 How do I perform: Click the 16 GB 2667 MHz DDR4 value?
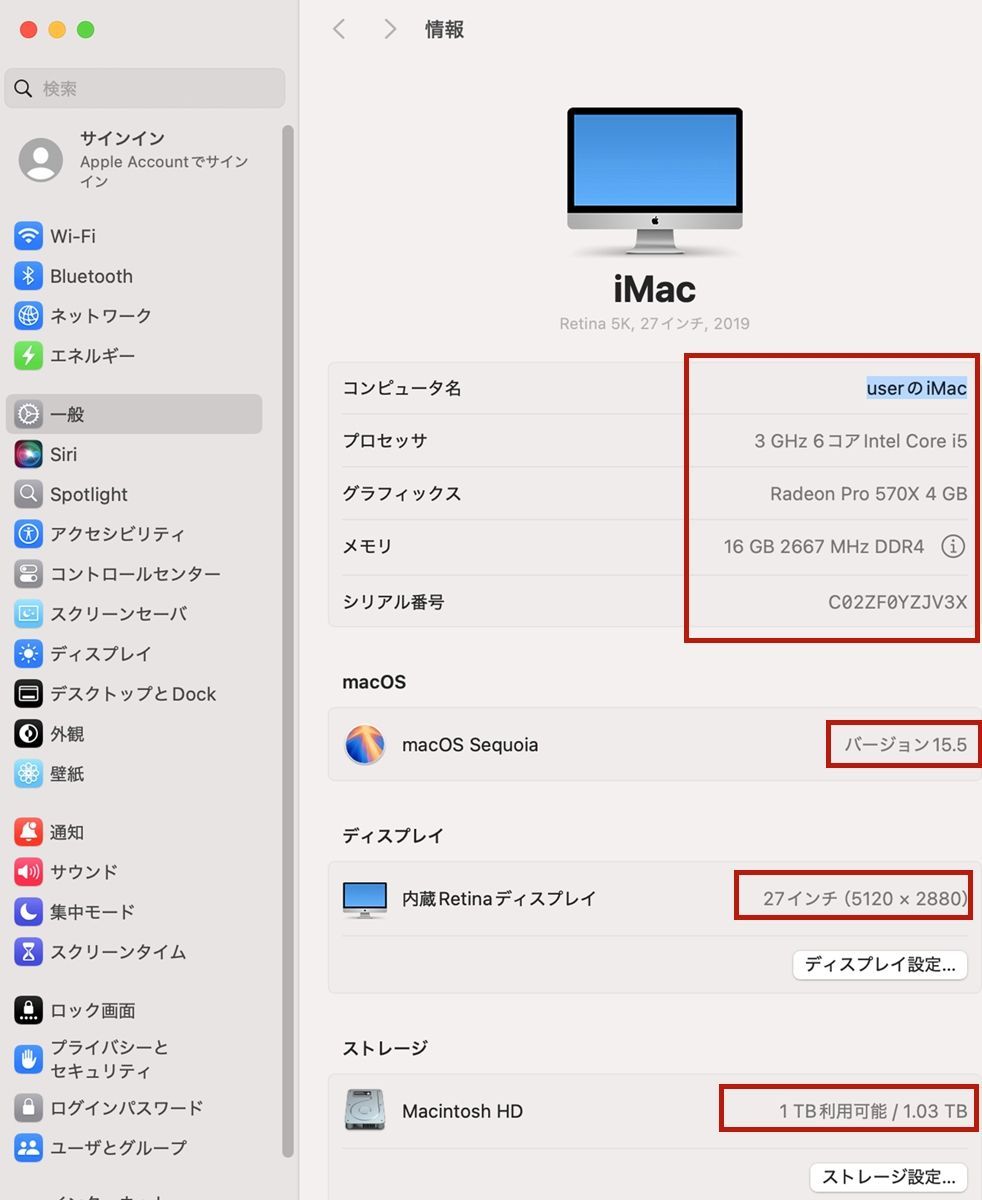tap(824, 547)
